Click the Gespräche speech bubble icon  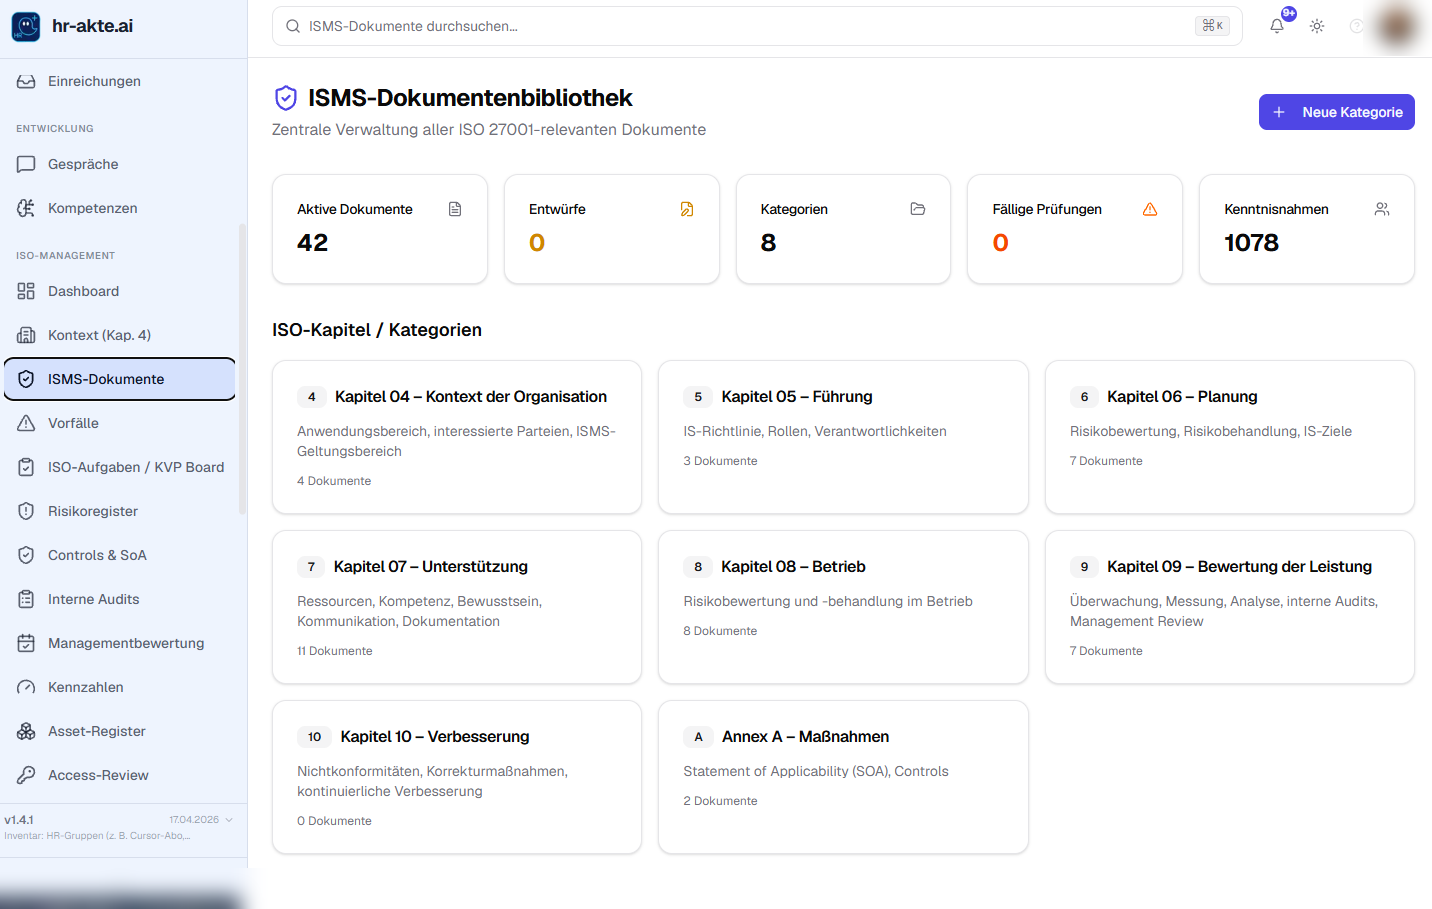(26, 164)
